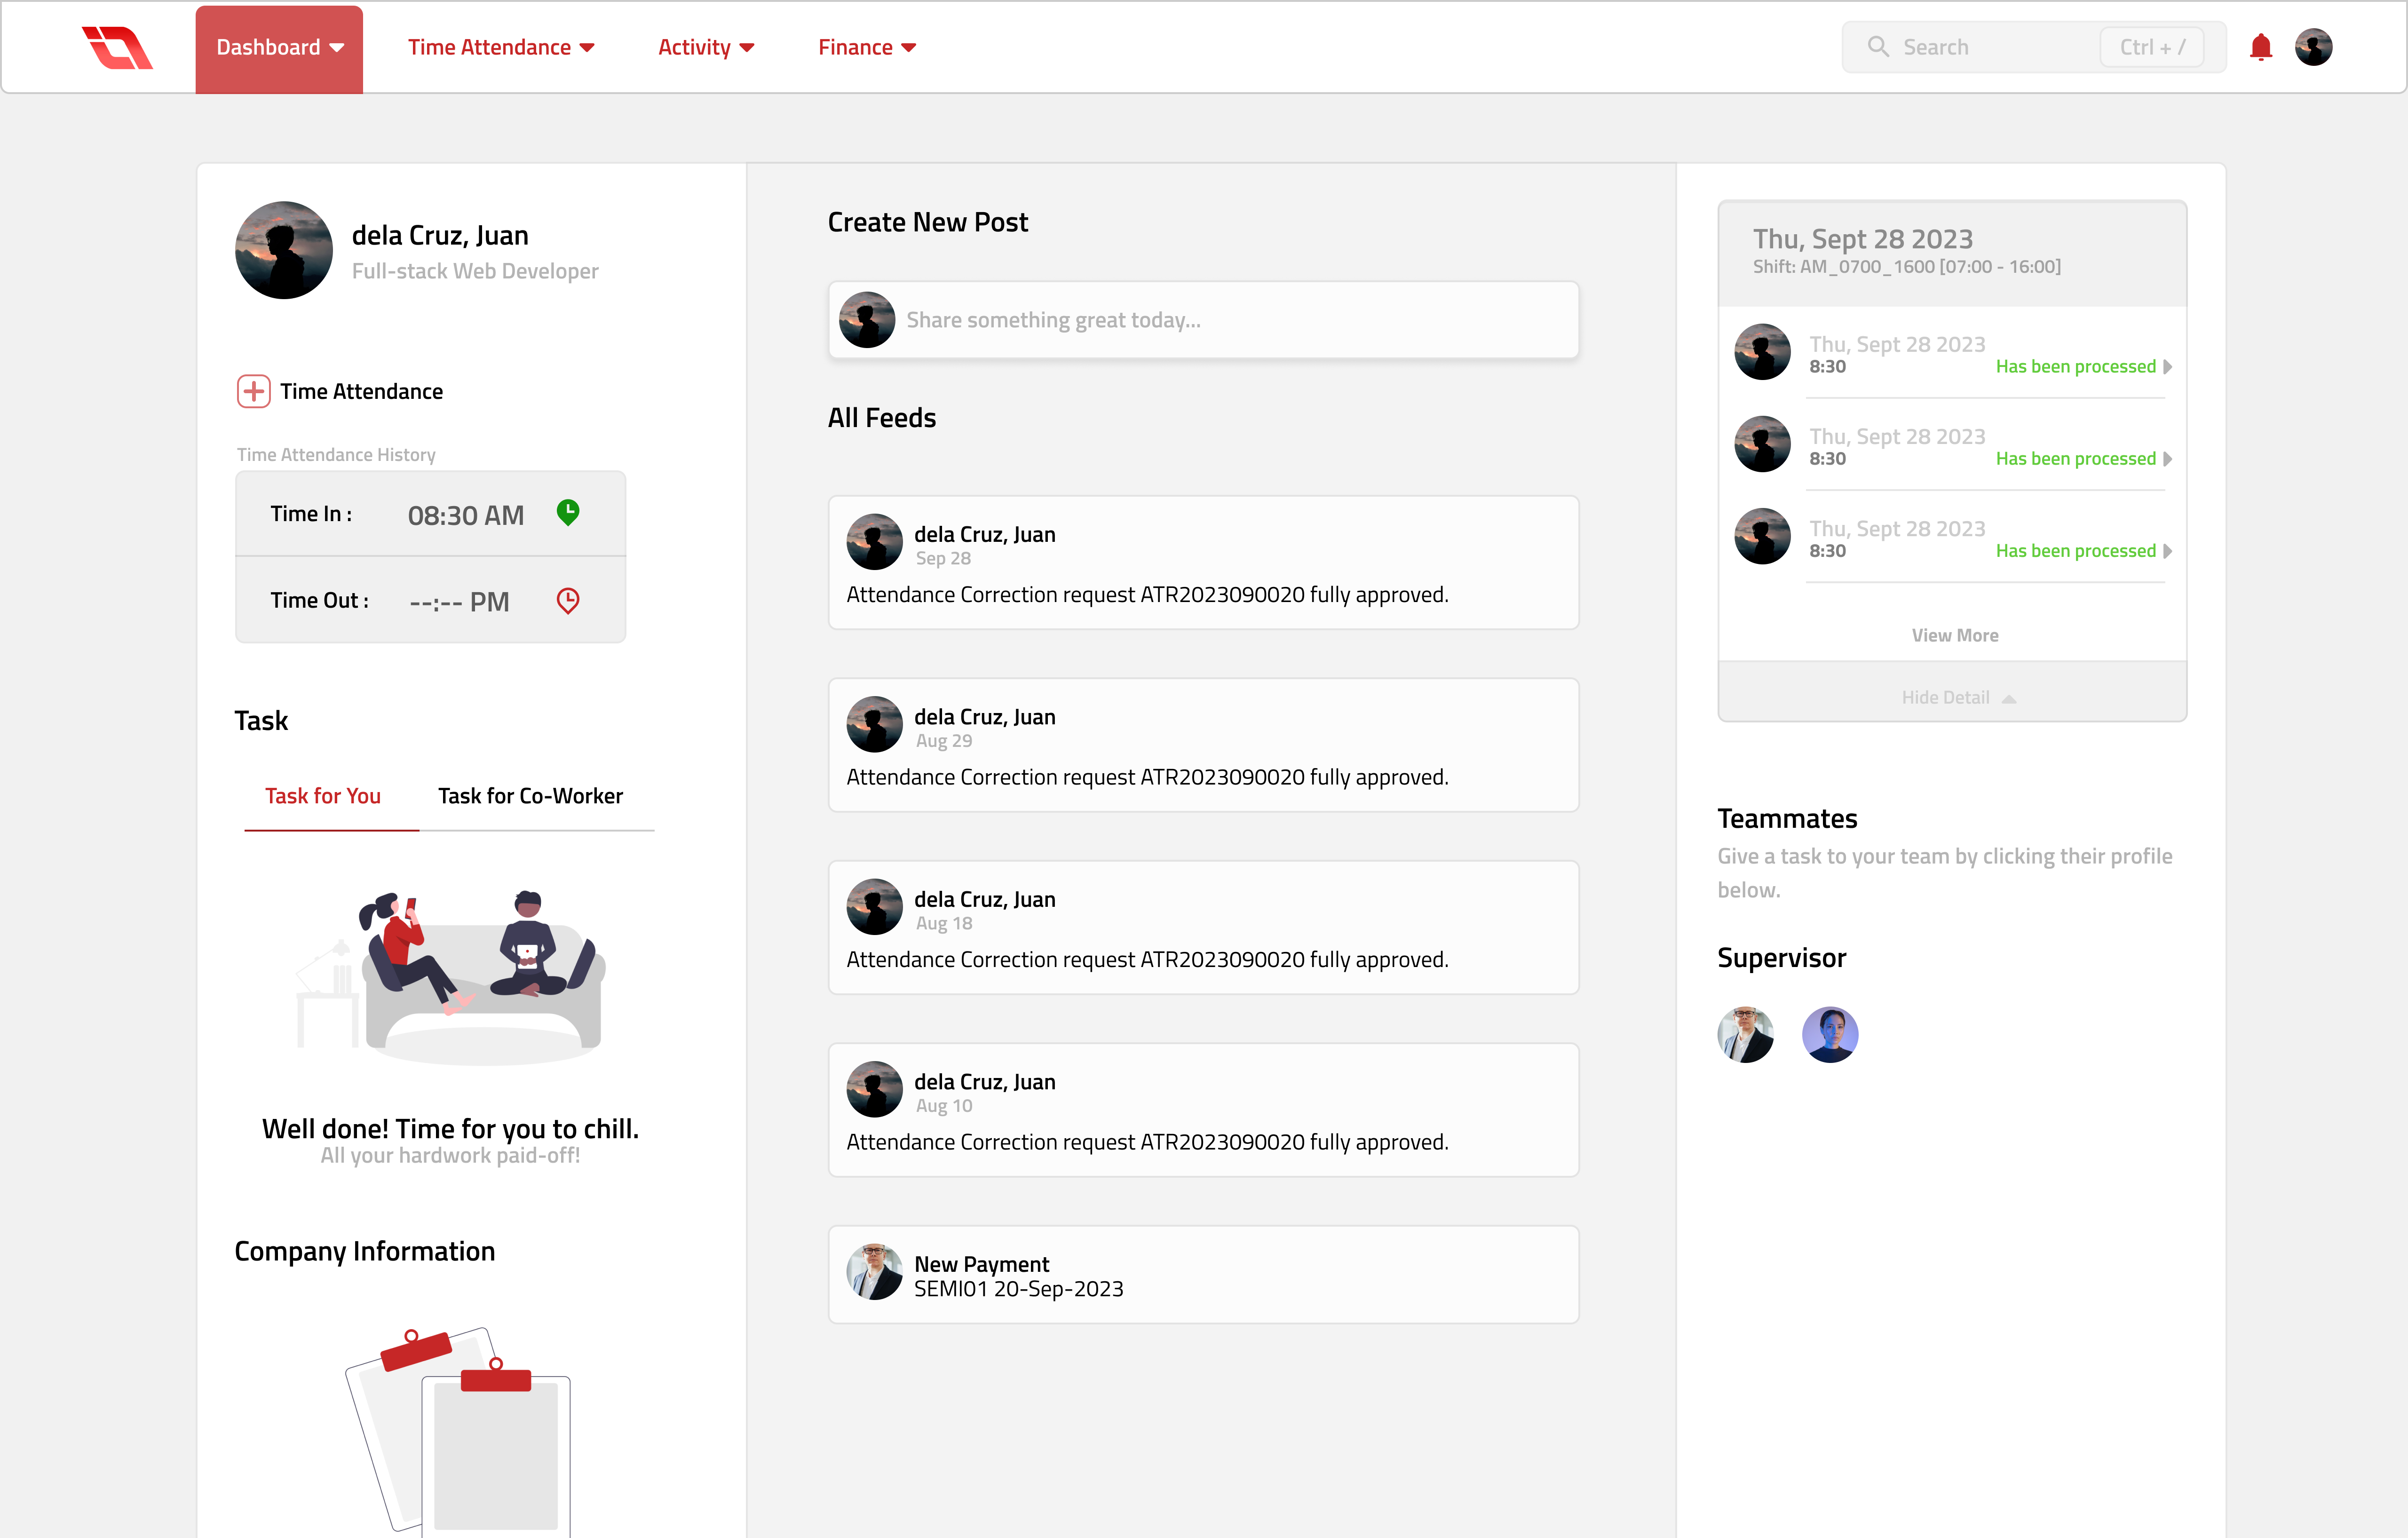Enable the Task for Co-Worker view

[530, 796]
